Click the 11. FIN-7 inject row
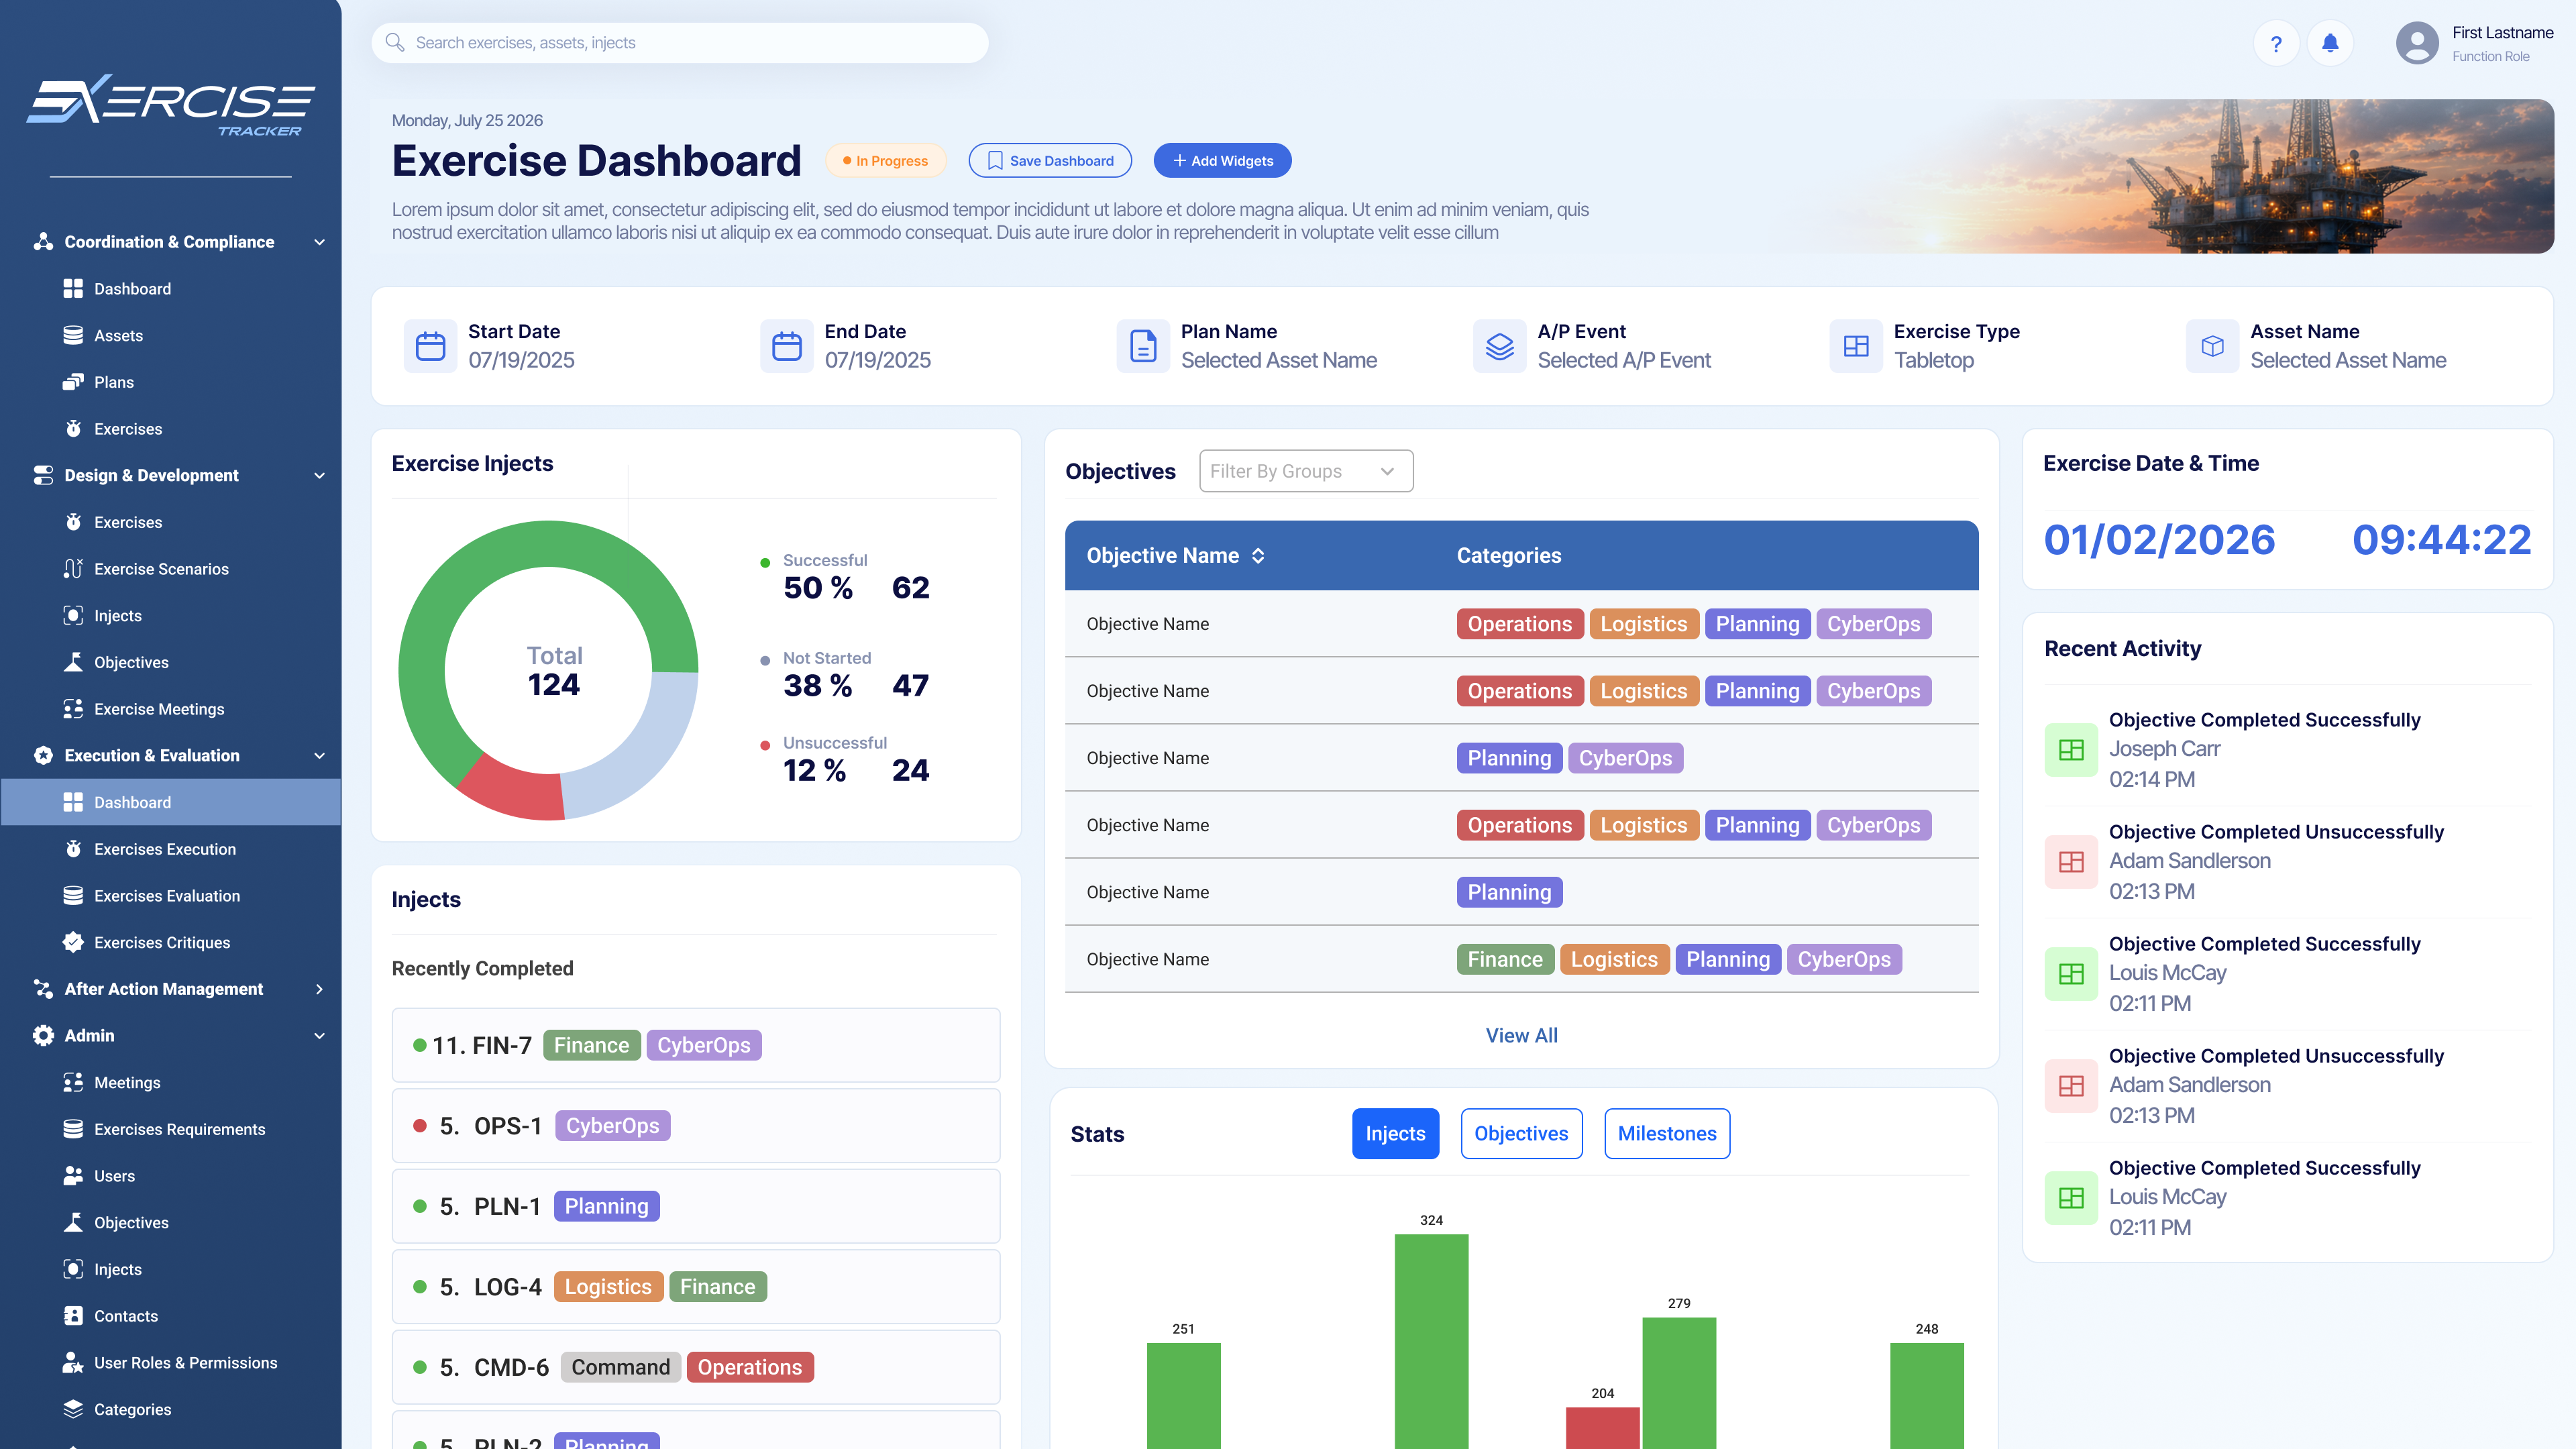Viewport: 2576px width, 1449px height. point(696,1045)
